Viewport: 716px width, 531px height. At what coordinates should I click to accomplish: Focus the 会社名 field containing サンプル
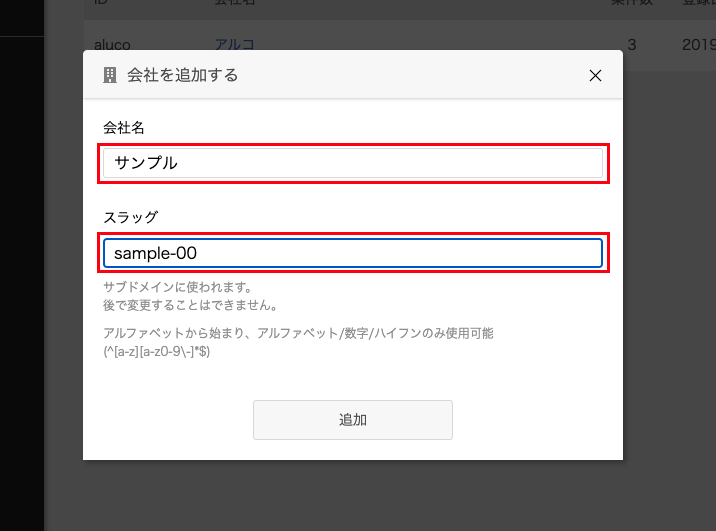point(353,163)
